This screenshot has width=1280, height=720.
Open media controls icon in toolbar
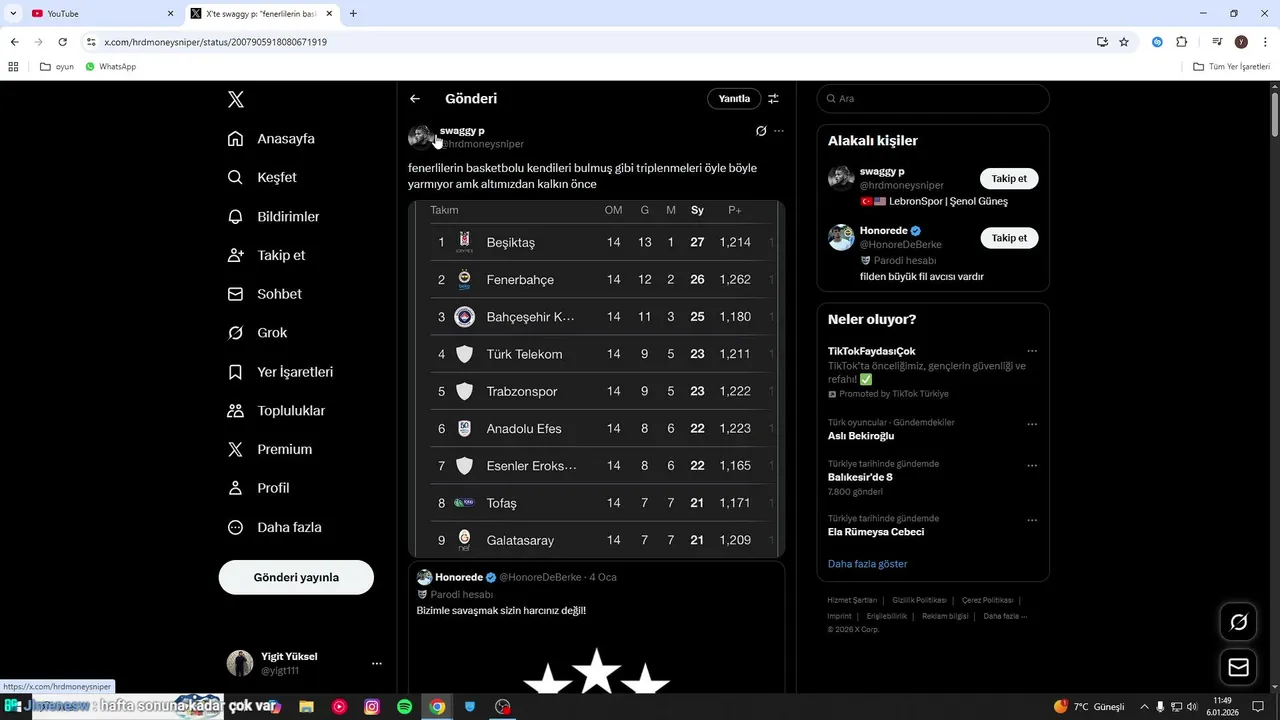(1217, 42)
